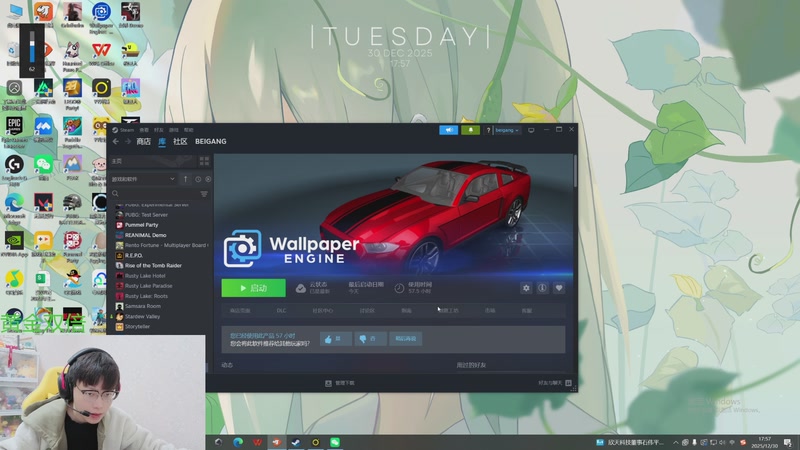Image resolution: width=800 pixels, height=450 pixels.
Task: Click the ask me later button
Action: coord(406,339)
